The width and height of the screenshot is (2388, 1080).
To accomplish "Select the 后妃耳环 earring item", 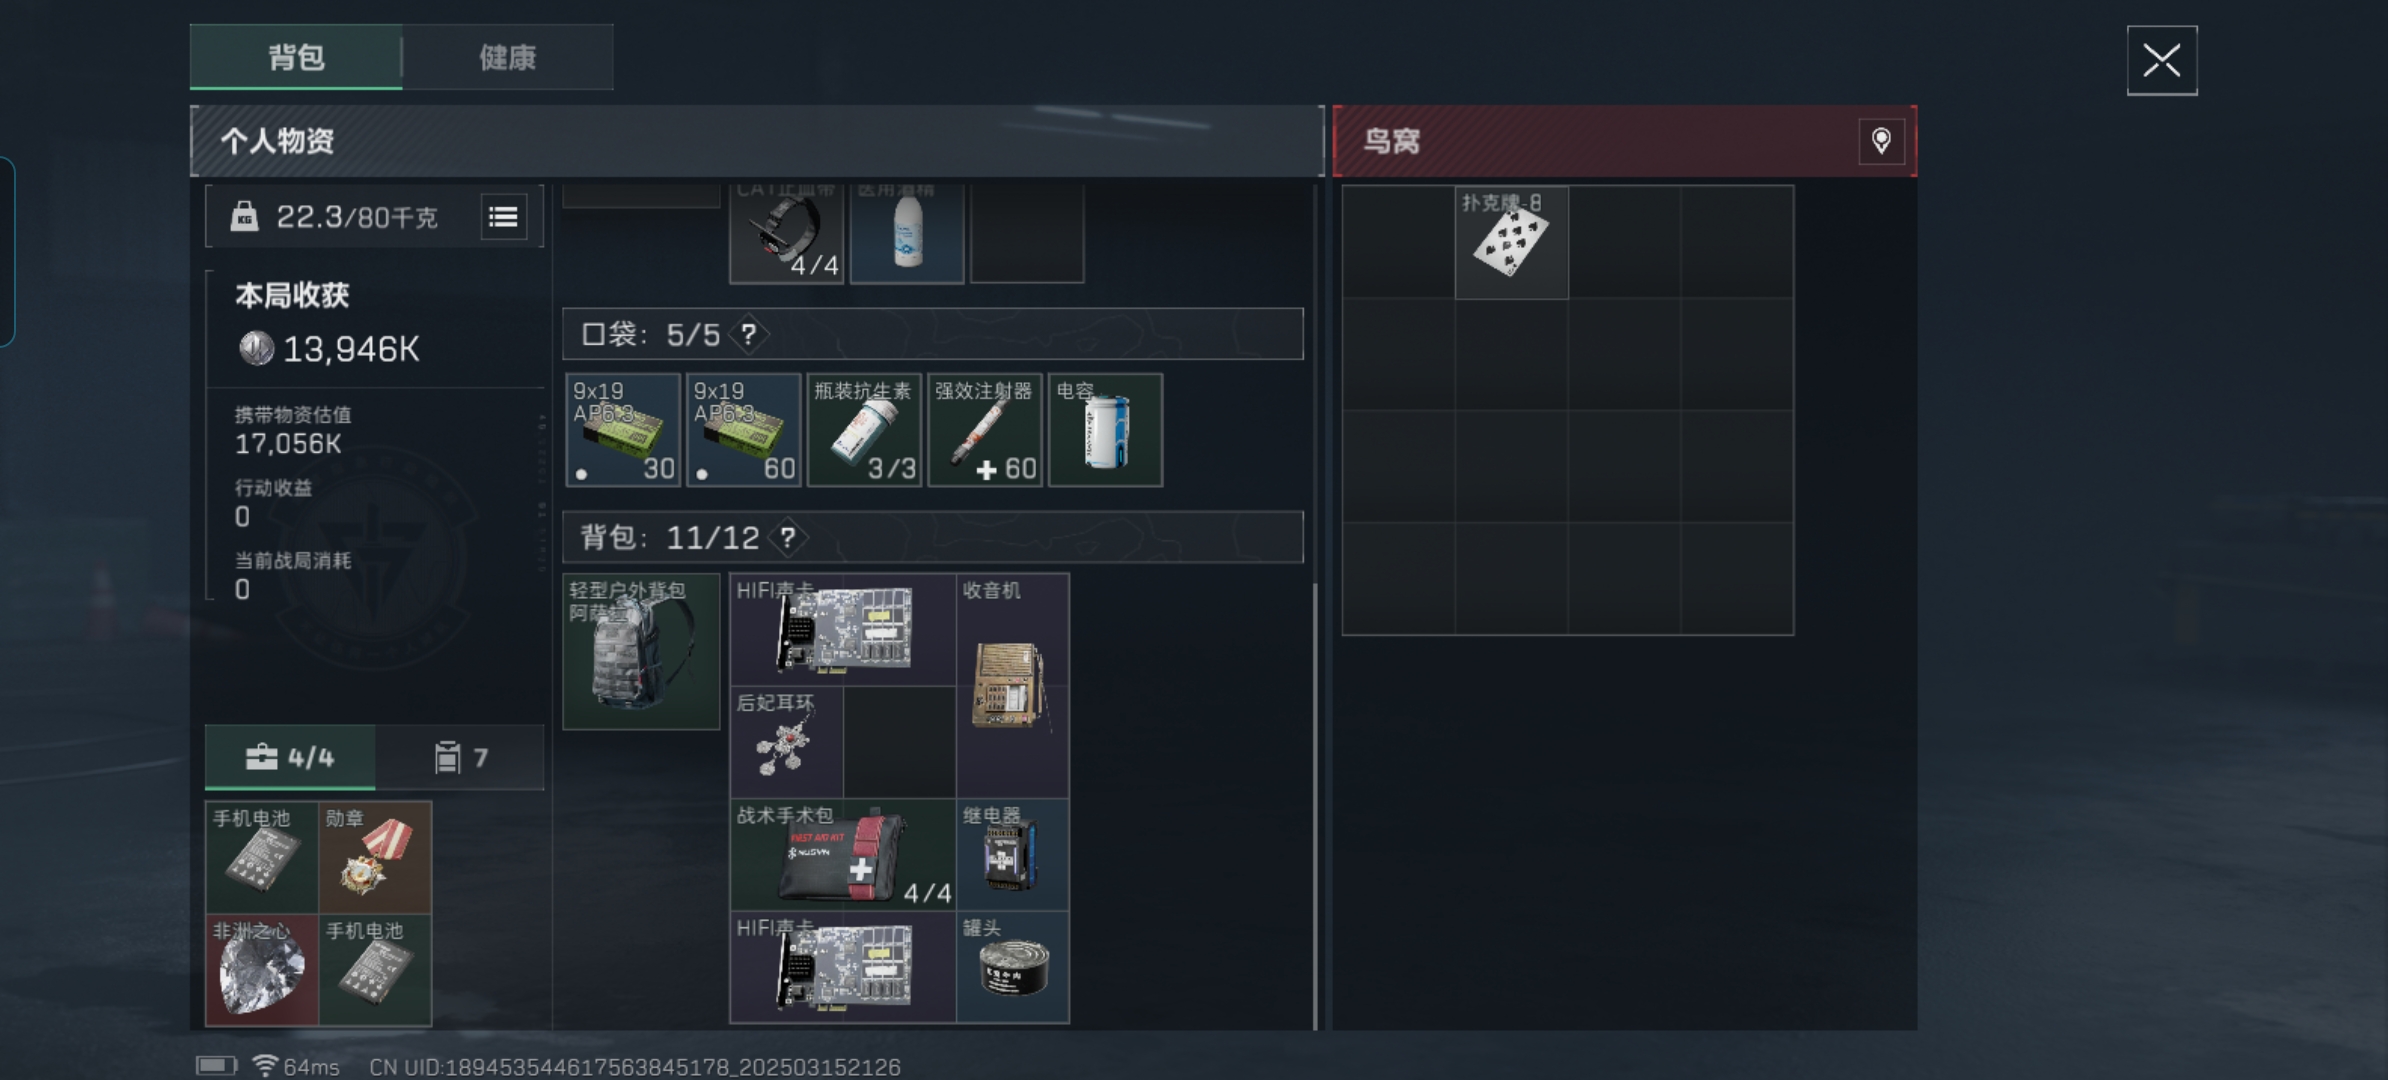I will [786, 741].
